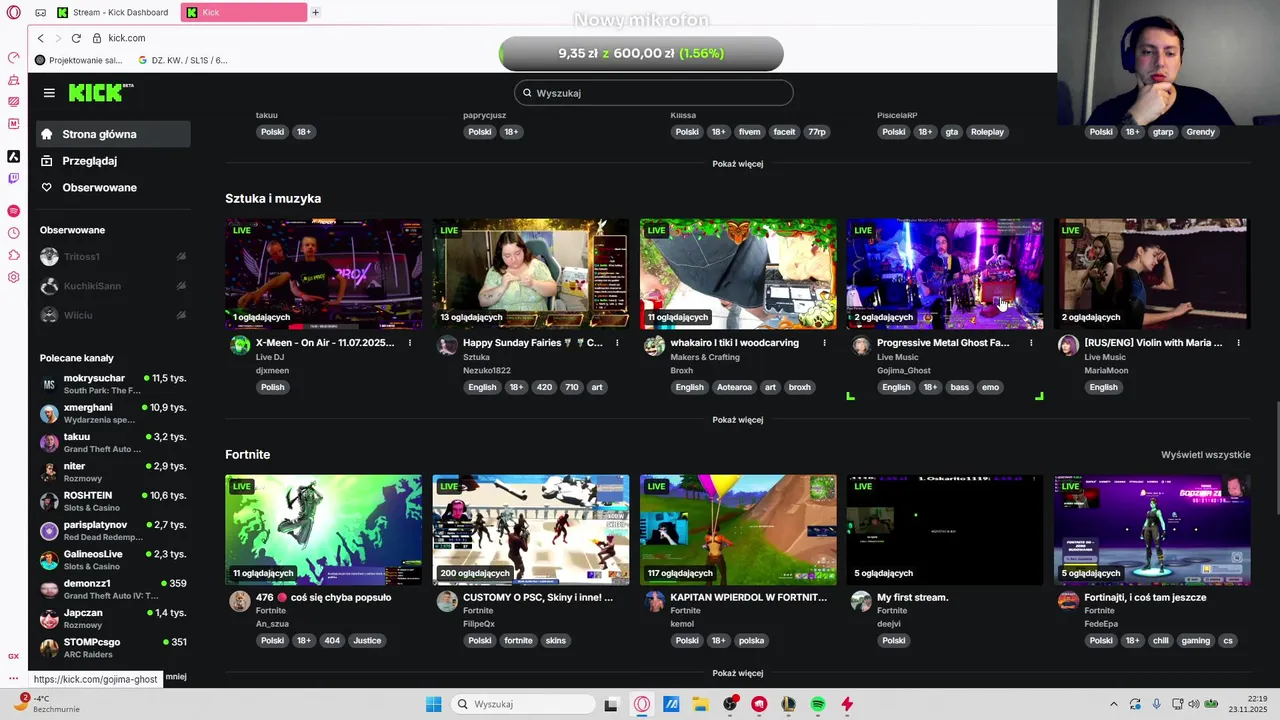
Task: Go back in browser history
Action: click(40, 38)
